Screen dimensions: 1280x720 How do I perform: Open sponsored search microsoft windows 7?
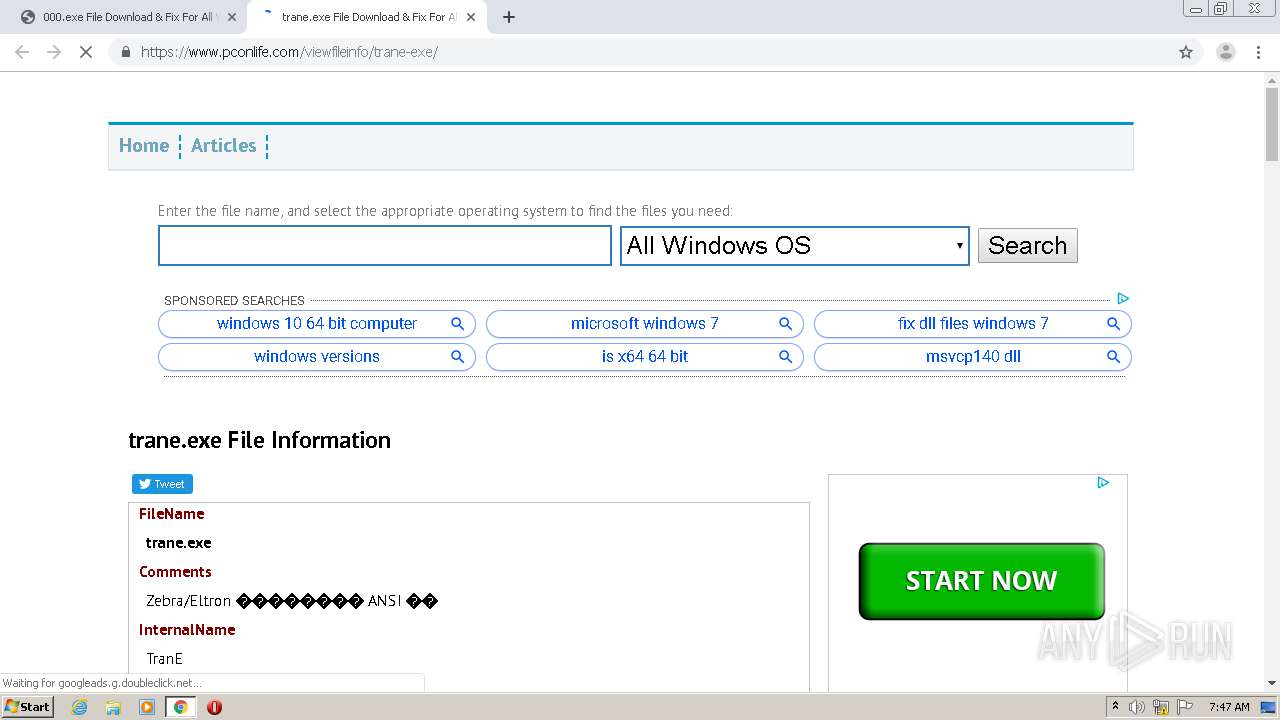[645, 324]
